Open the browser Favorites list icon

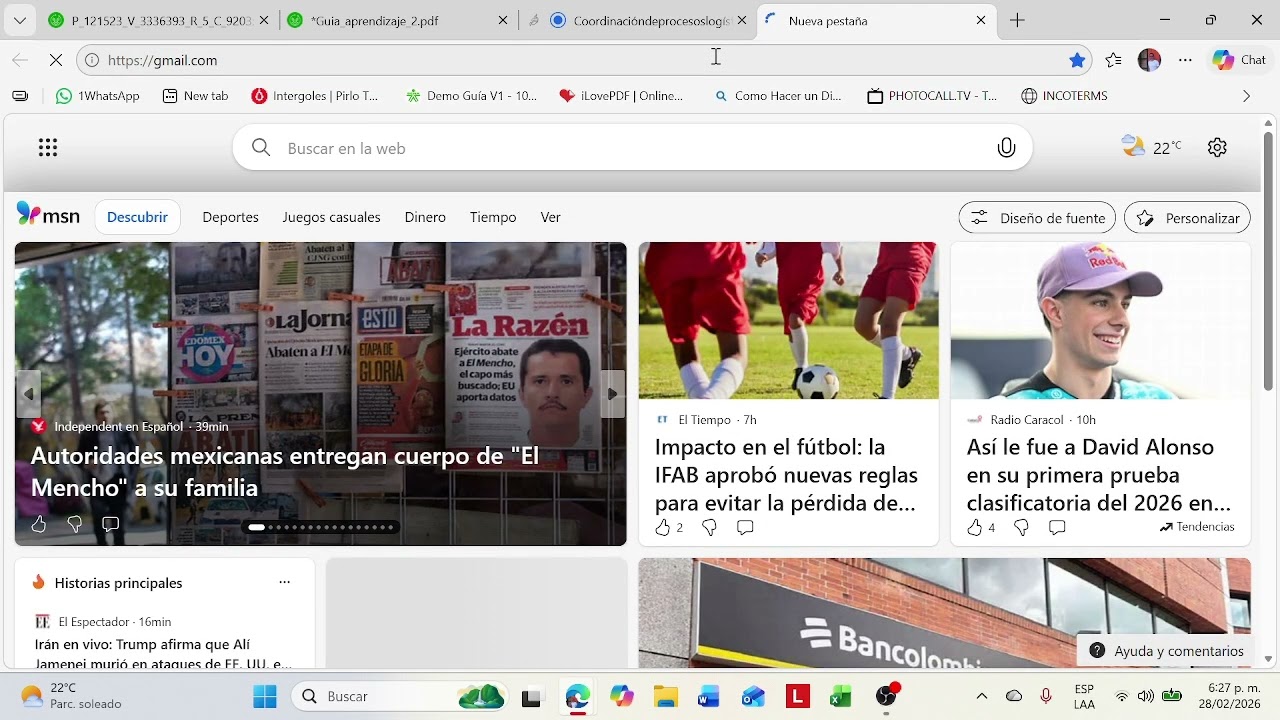pos(1114,60)
